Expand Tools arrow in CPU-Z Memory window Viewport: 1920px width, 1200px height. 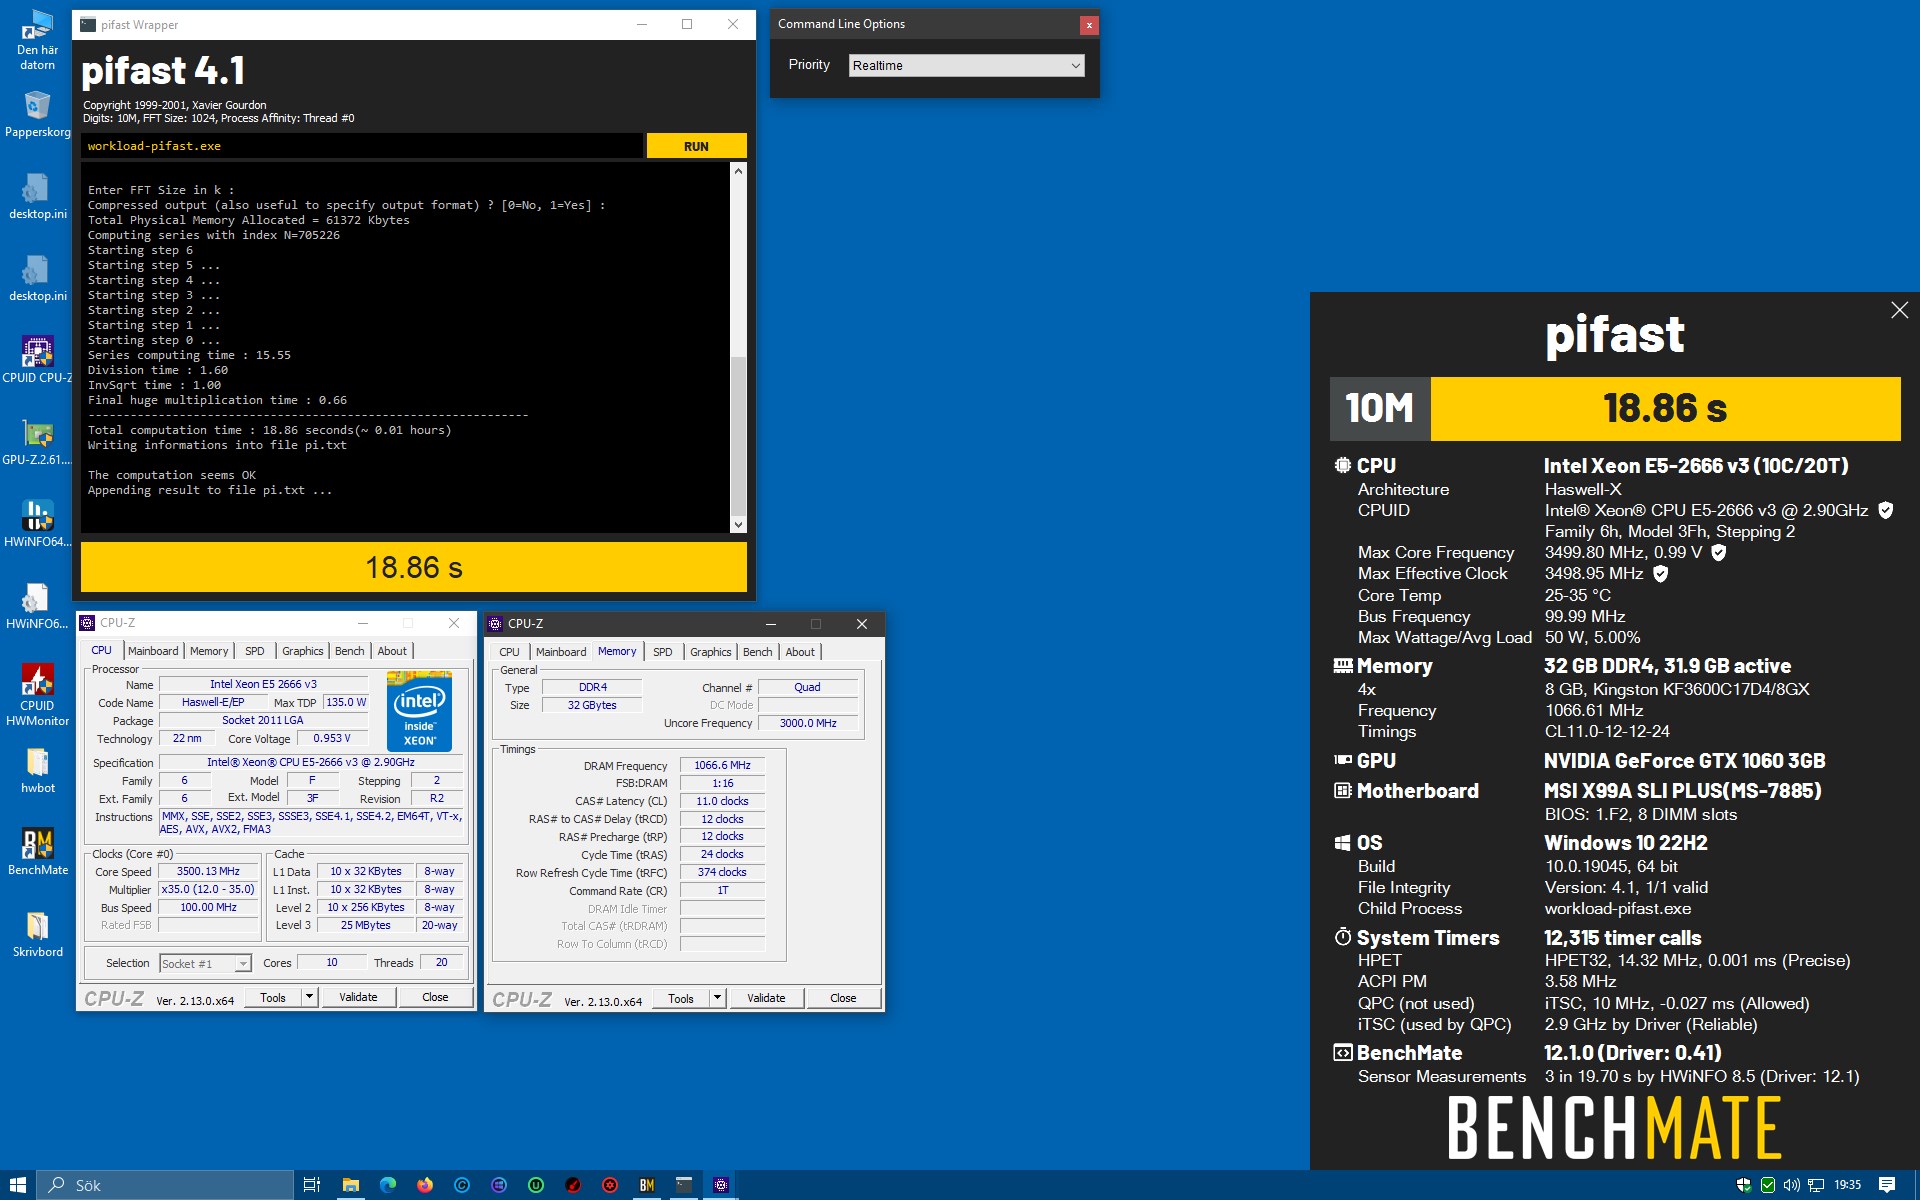tap(717, 998)
